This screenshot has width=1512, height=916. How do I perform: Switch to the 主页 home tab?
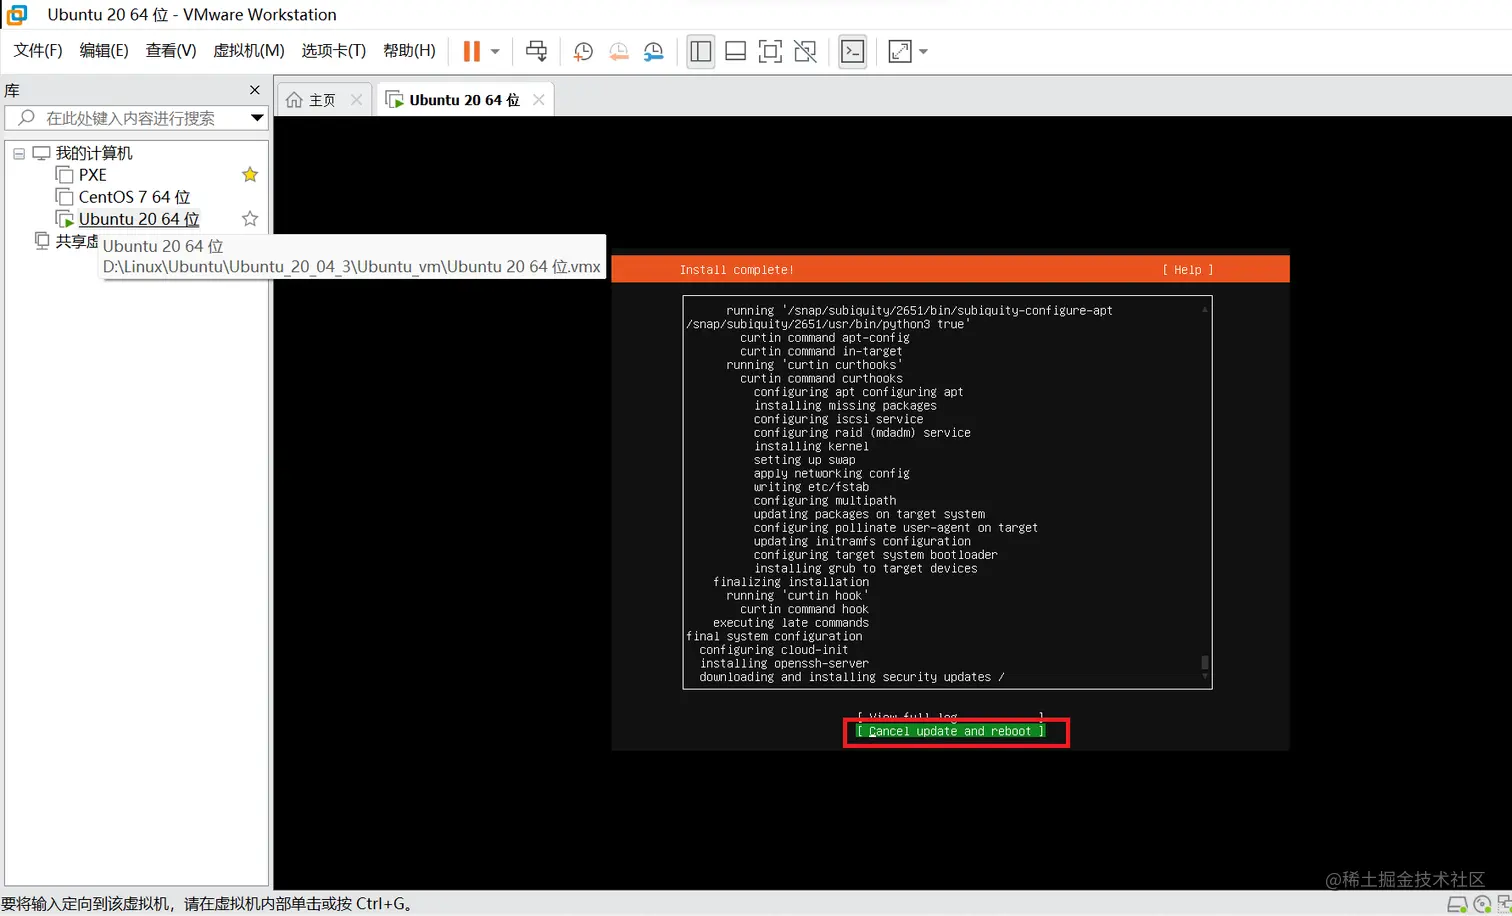pyautogui.click(x=322, y=100)
